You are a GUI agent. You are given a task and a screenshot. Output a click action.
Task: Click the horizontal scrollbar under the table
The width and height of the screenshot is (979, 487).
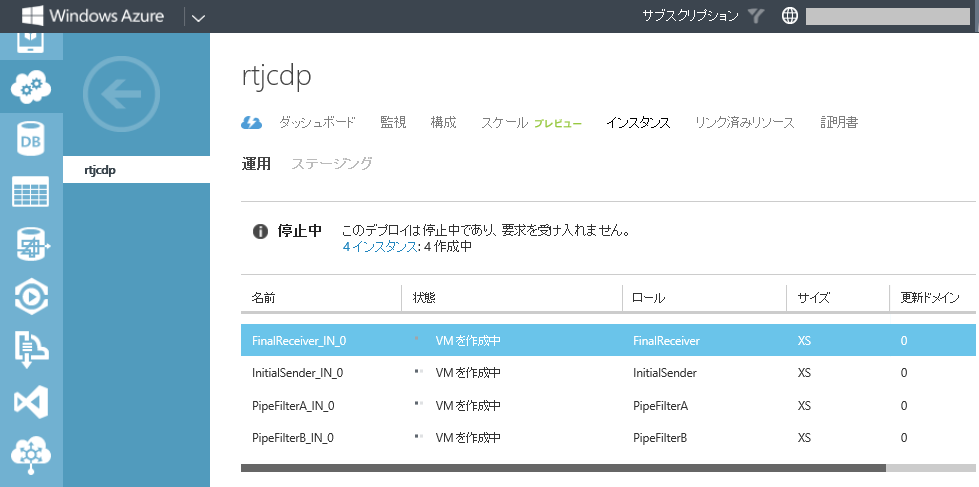click(x=562, y=467)
